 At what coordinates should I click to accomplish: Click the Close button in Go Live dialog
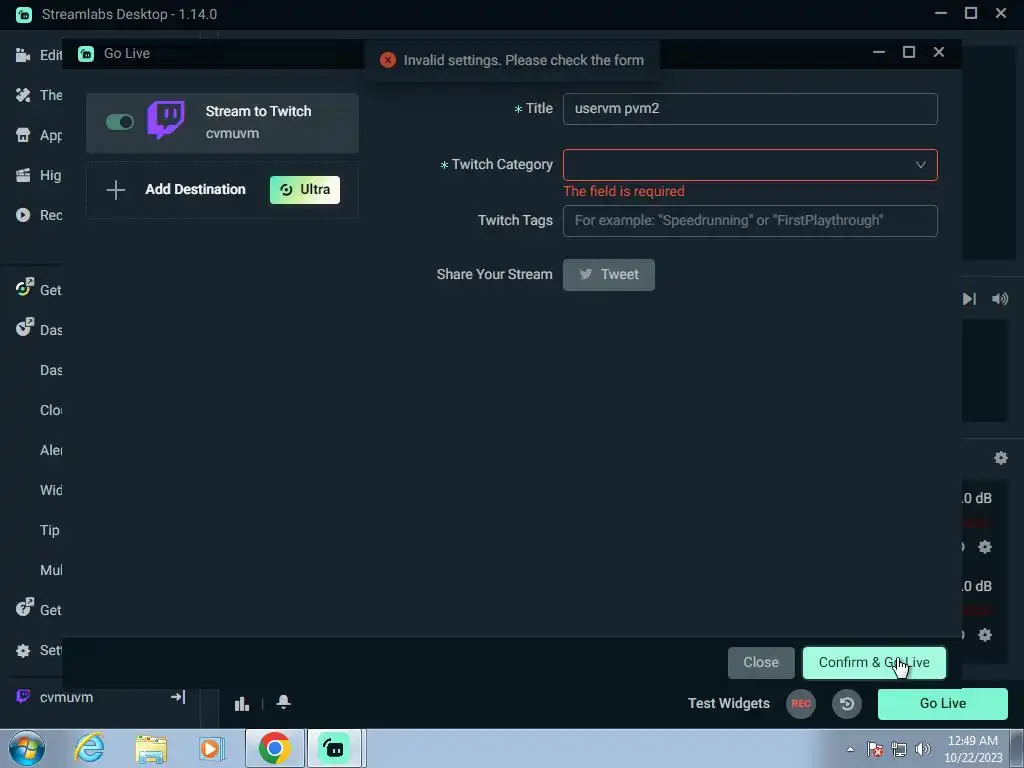[761, 663]
